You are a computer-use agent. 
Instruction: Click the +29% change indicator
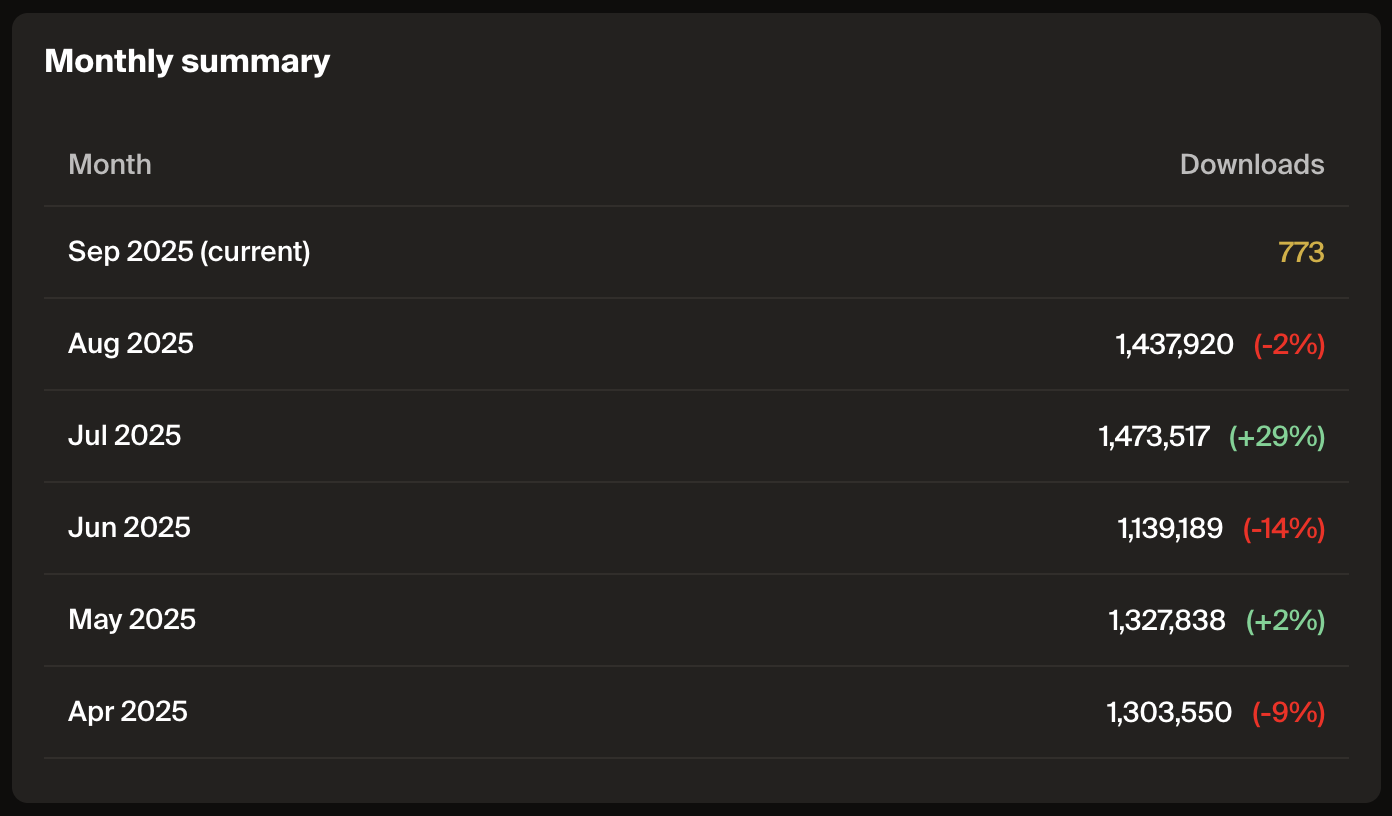tap(1277, 437)
